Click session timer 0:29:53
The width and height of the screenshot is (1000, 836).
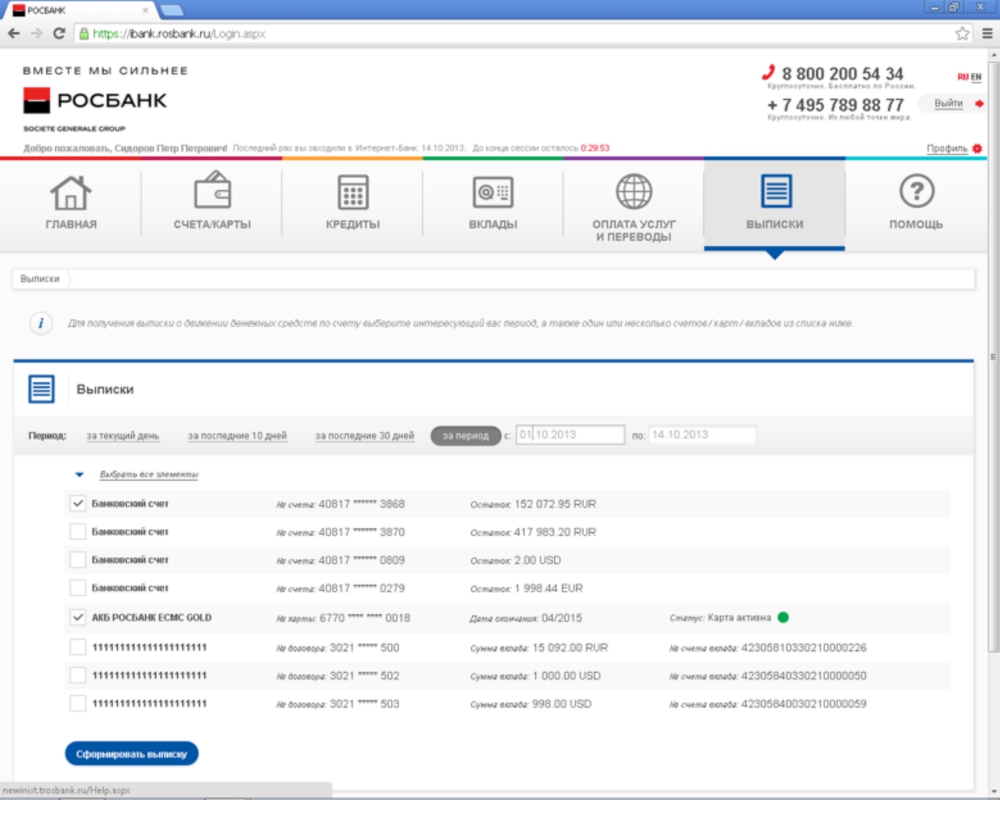tap(595, 148)
